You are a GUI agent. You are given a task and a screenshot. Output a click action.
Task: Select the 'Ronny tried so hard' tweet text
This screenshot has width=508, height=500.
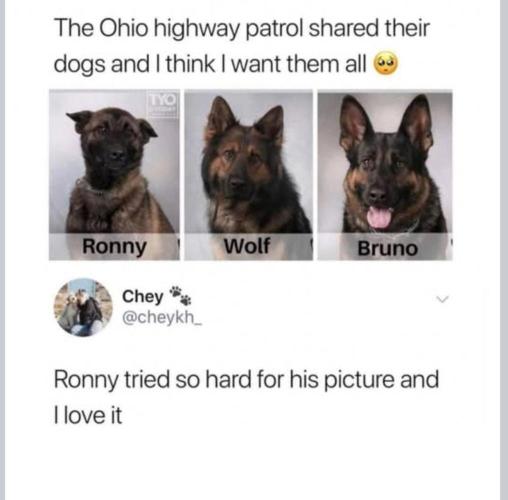[x=247, y=397]
